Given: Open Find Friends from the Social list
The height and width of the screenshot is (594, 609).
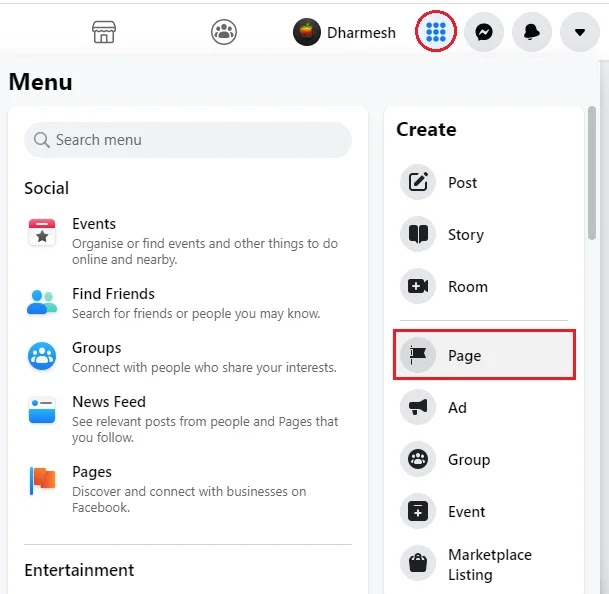Looking at the screenshot, I should (x=188, y=303).
